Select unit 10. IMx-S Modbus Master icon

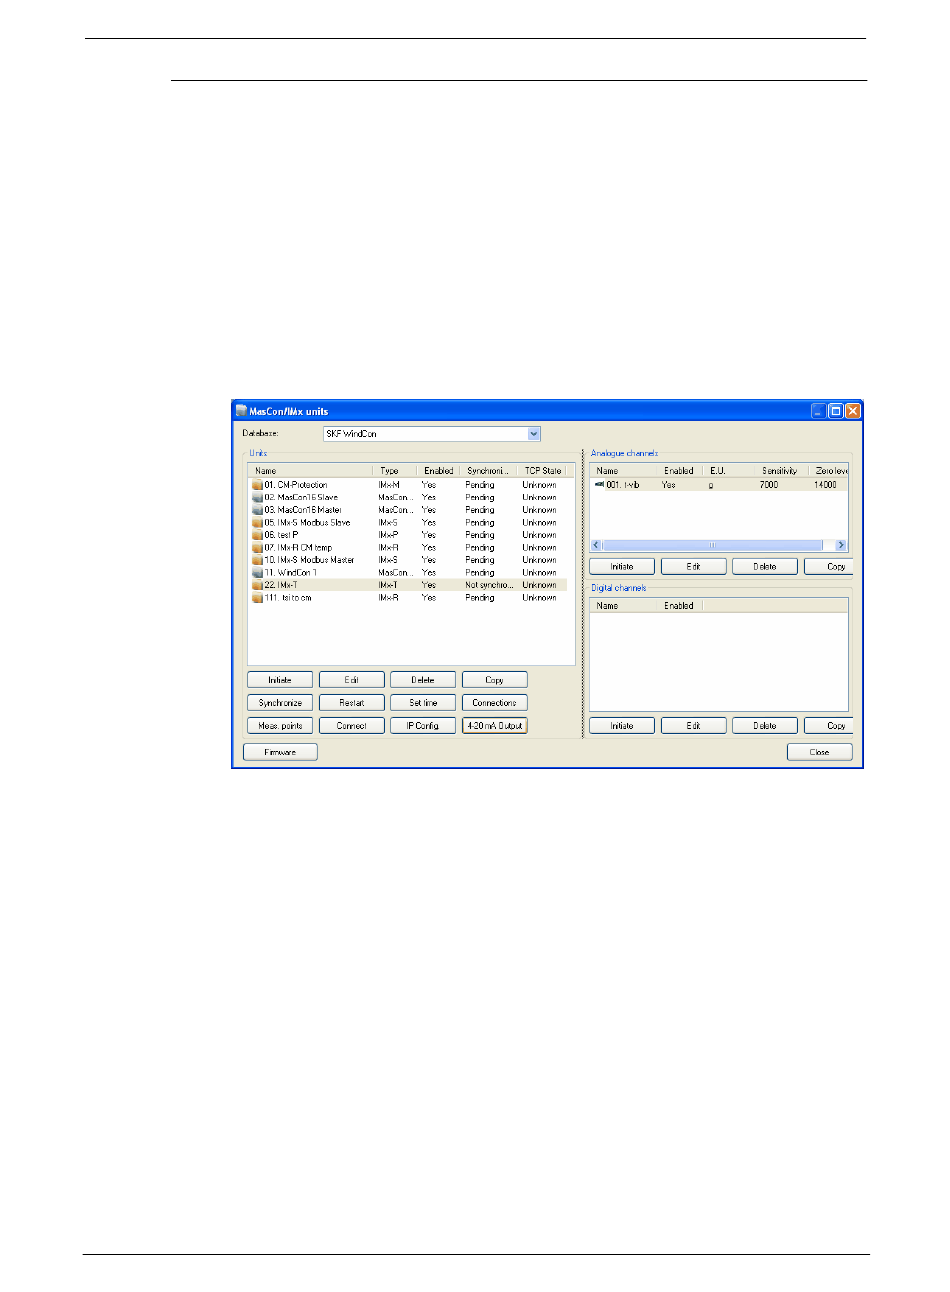coord(257,560)
